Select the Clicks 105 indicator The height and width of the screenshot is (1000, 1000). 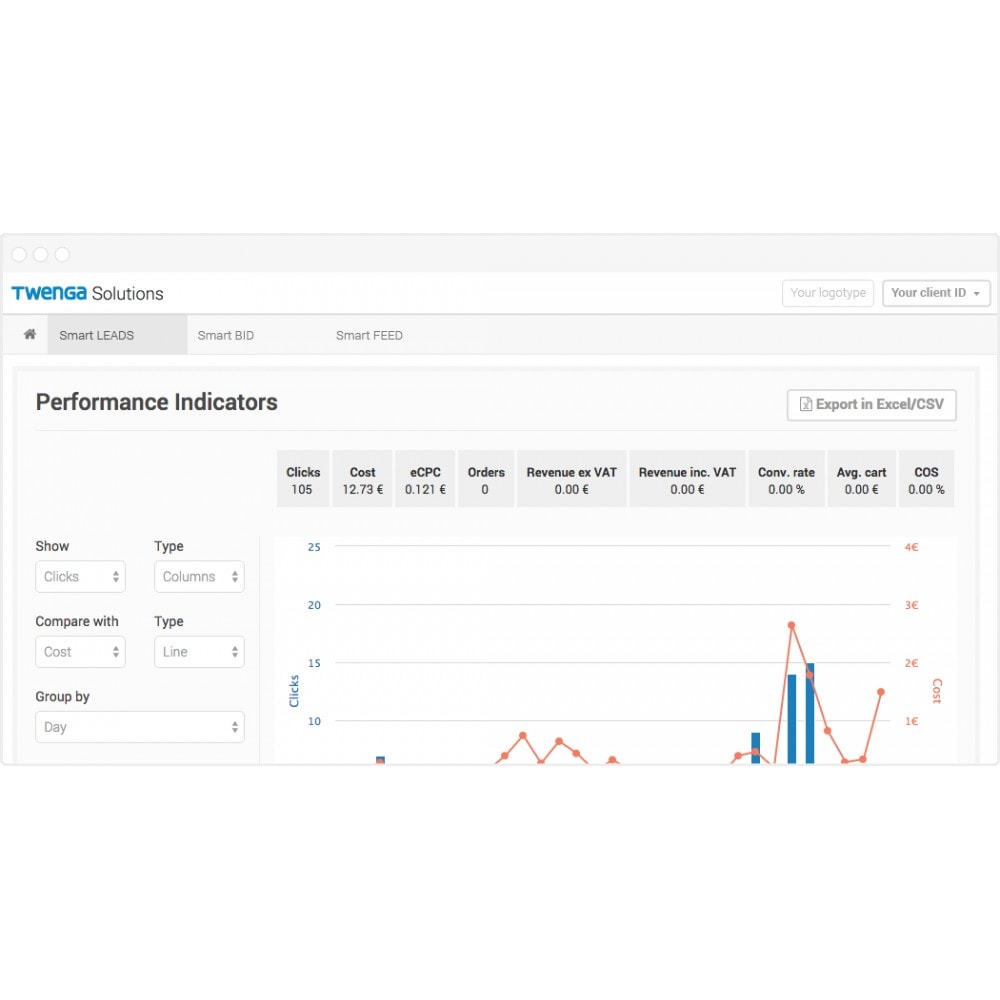(x=303, y=479)
